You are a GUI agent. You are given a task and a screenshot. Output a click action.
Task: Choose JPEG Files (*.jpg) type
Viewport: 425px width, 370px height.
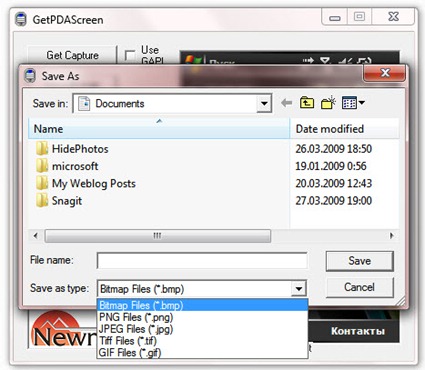pyautogui.click(x=202, y=329)
